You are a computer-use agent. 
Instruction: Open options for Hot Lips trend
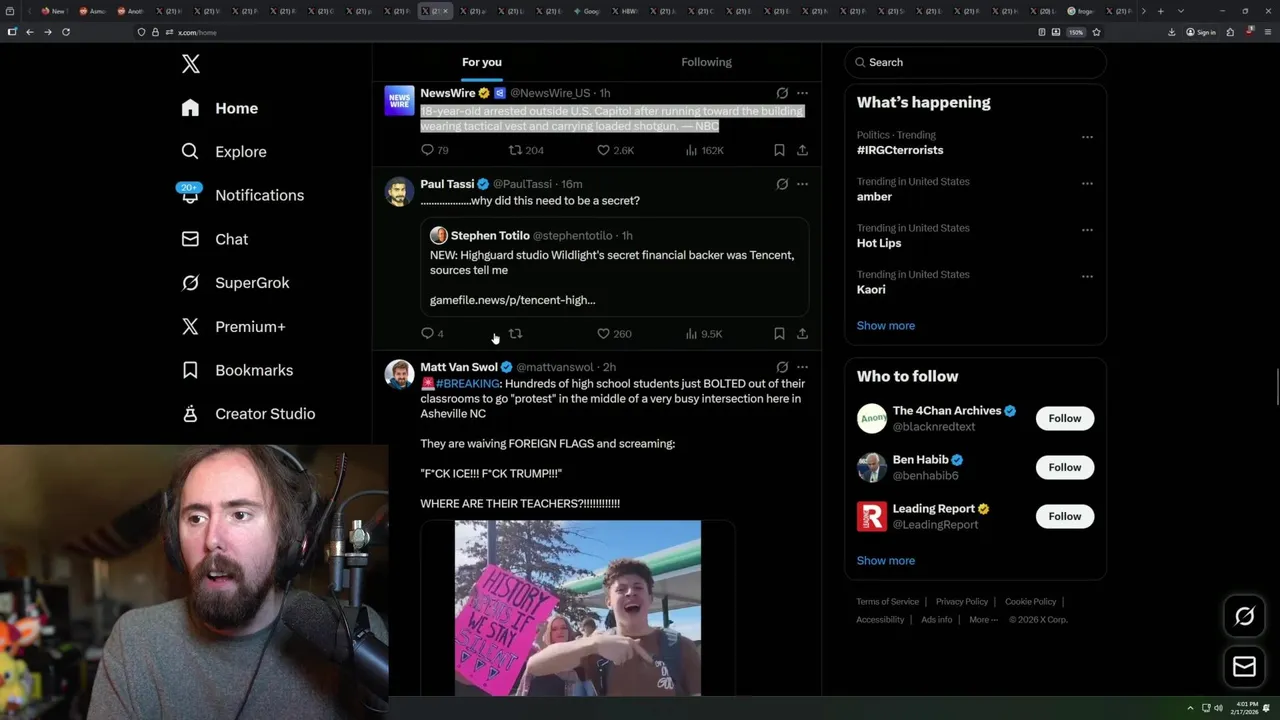pyautogui.click(x=1087, y=230)
